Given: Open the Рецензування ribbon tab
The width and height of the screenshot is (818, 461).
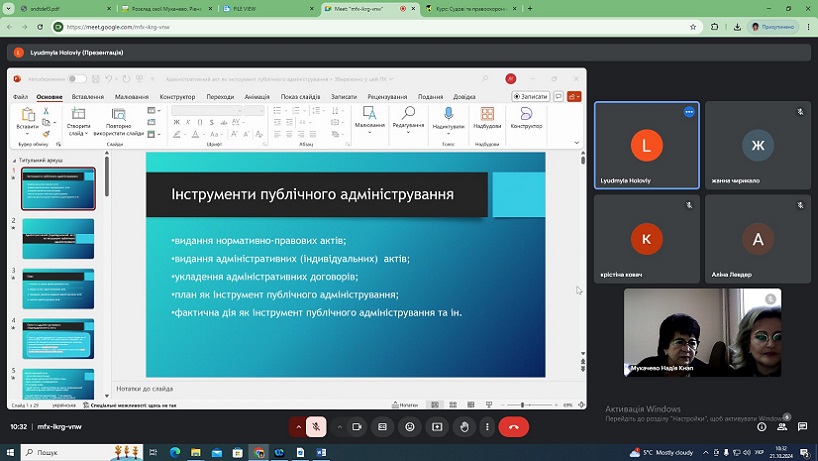Looking at the screenshot, I should coord(387,96).
